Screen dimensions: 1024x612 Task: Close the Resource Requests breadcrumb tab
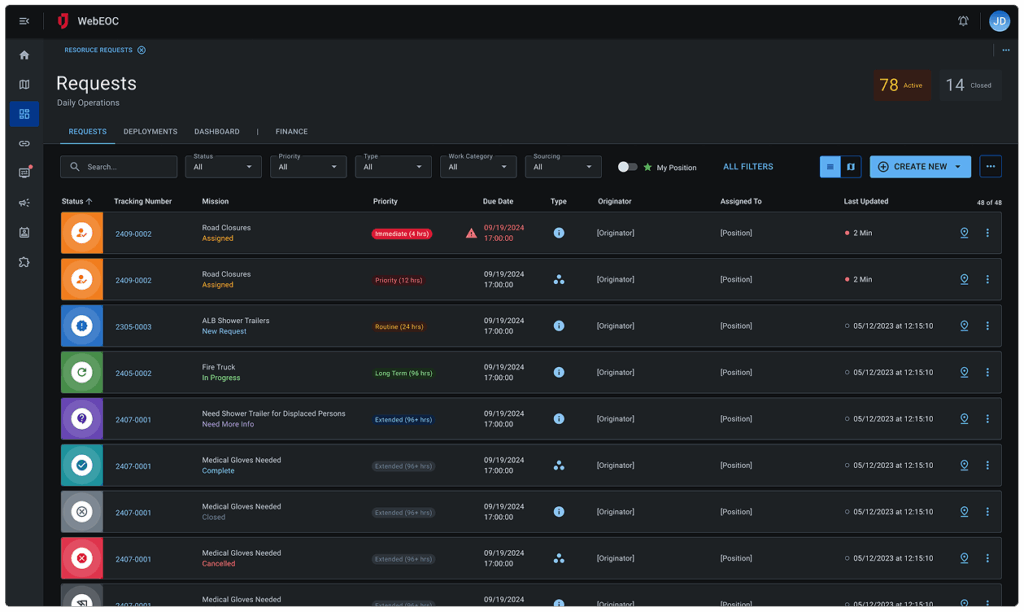141,50
